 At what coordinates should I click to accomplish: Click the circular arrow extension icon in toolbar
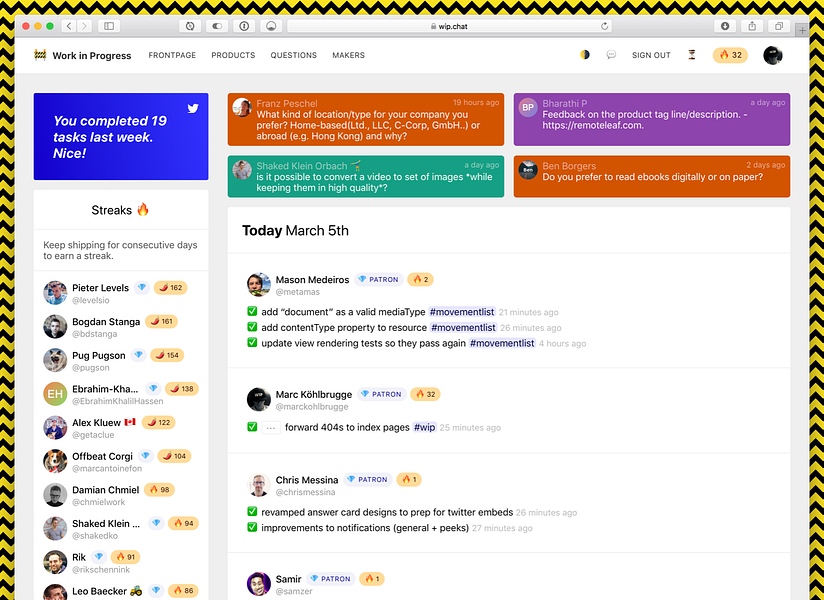[x=190, y=26]
